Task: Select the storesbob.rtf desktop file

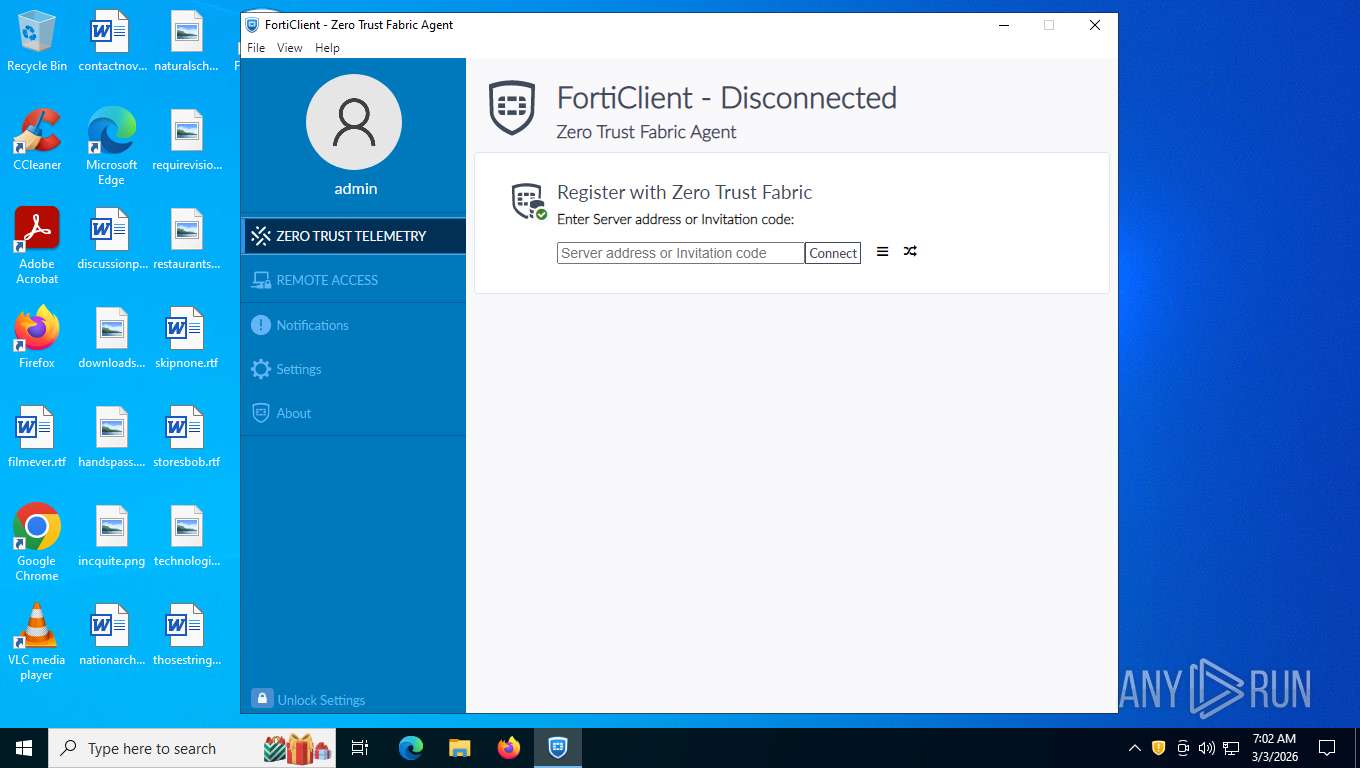Action: click(186, 437)
